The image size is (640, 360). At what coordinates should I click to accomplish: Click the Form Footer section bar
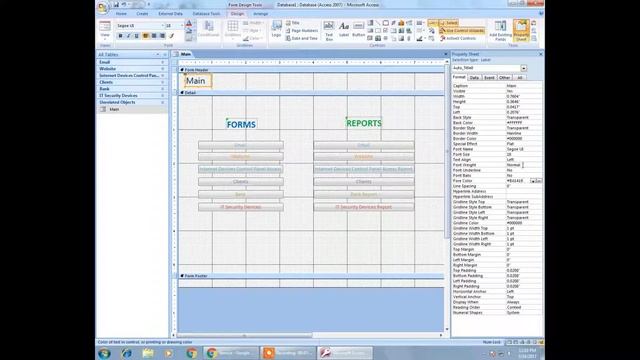click(311, 276)
